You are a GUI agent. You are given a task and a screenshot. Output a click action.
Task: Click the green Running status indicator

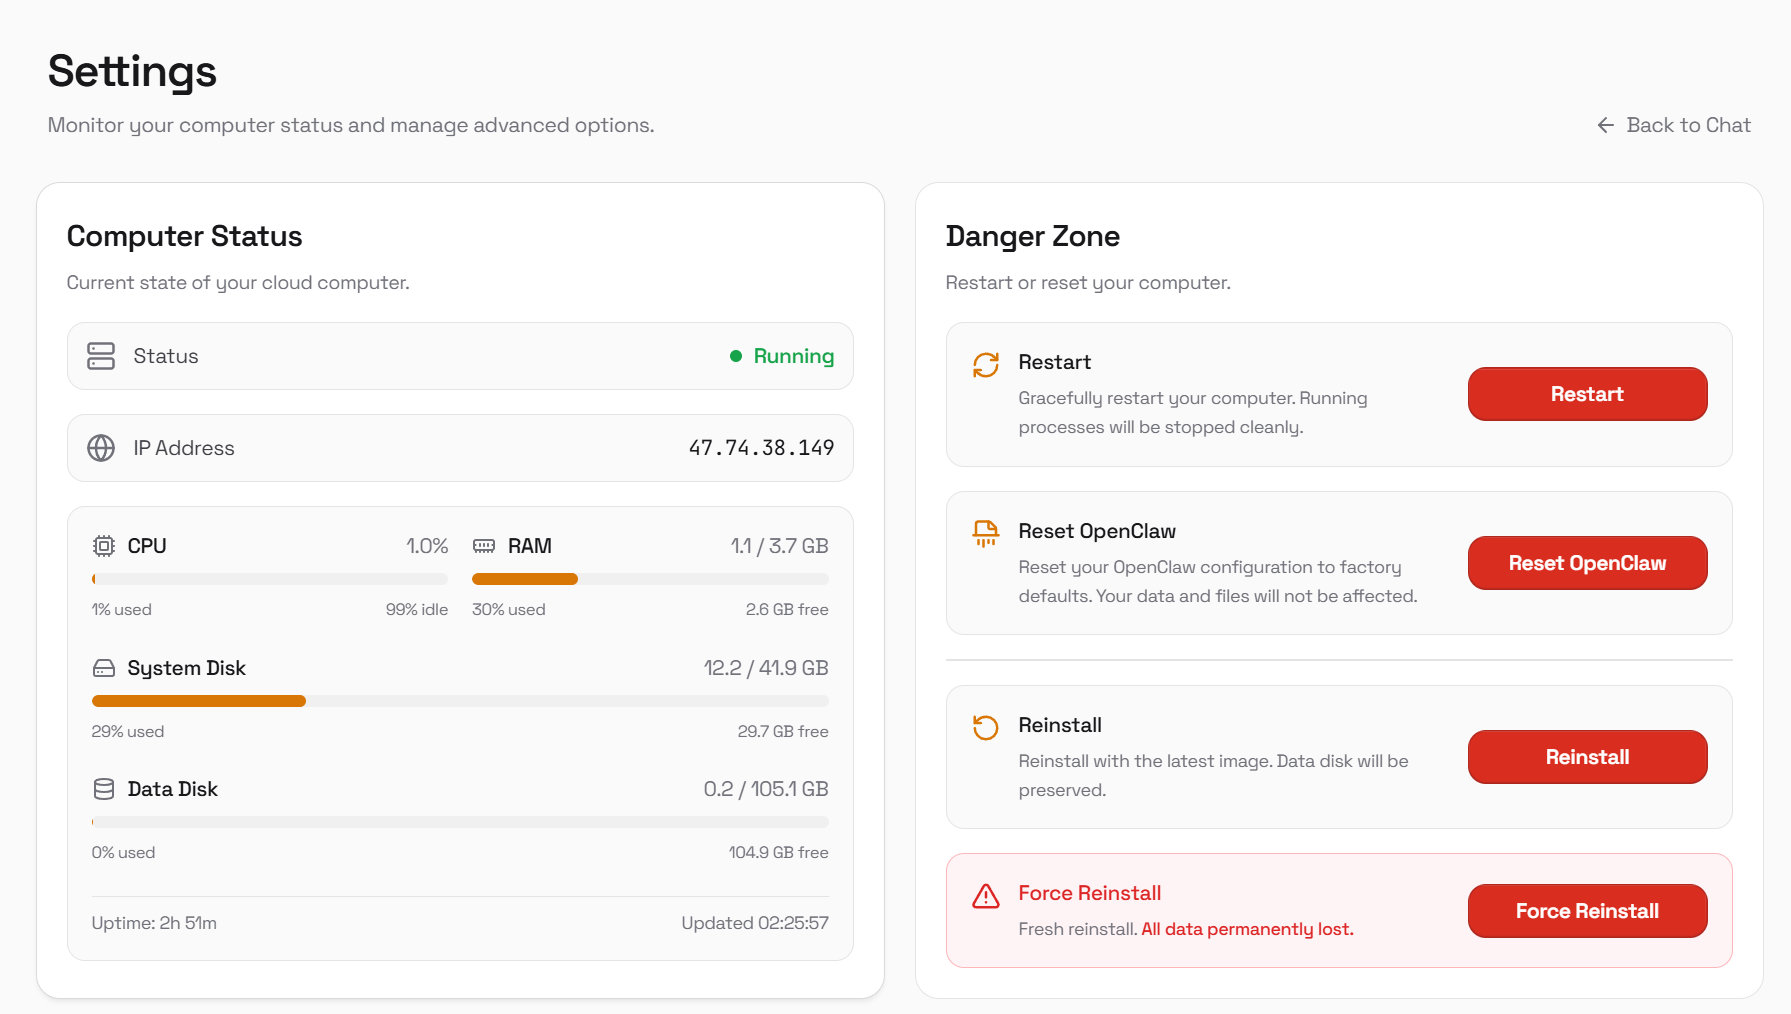click(x=782, y=356)
